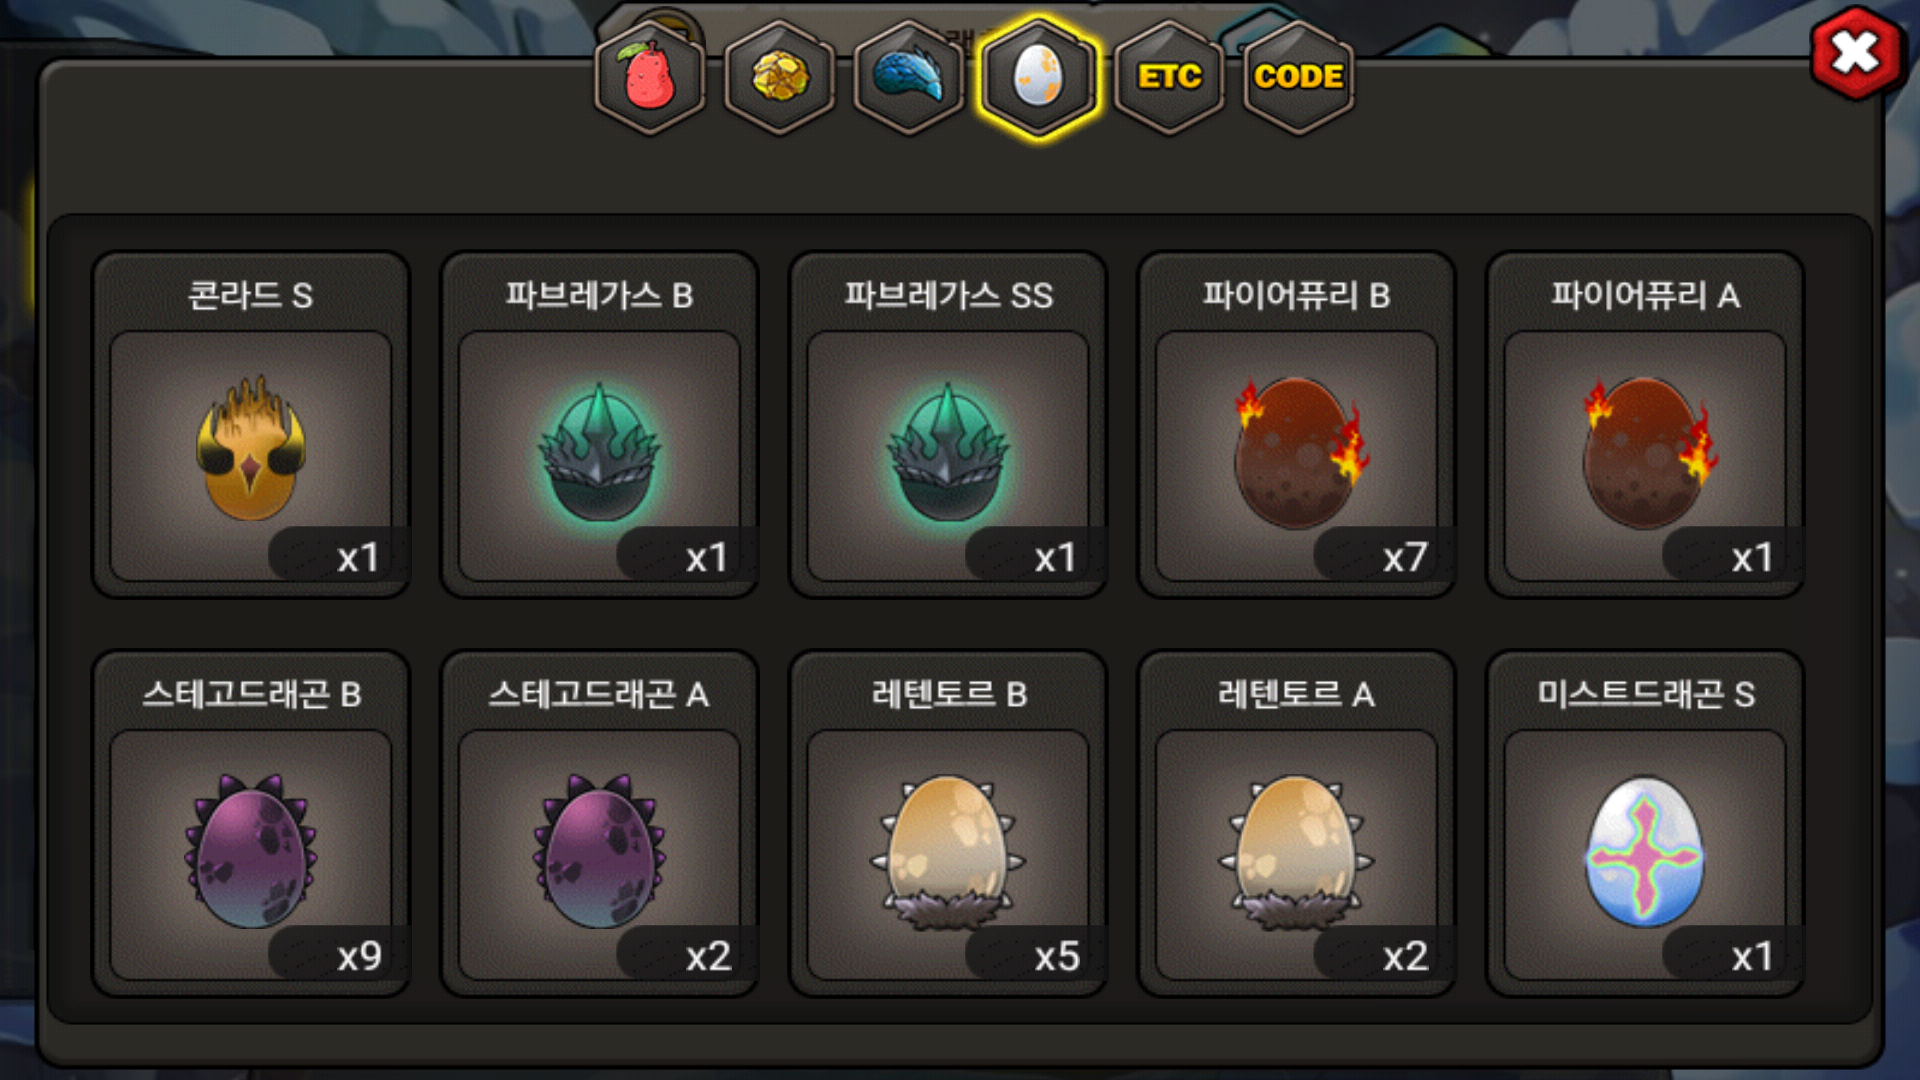Open the blue dragon scale tab
Image resolution: width=1920 pixels, height=1080 pixels.
click(x=909, y=77)
